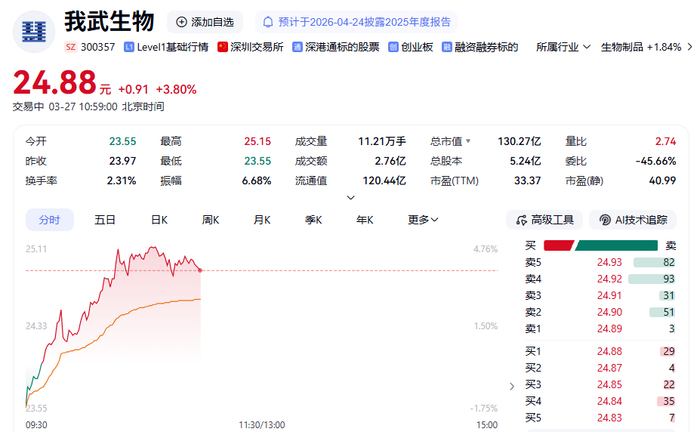Switch to 周K chart tab

(x=210, y=220)
